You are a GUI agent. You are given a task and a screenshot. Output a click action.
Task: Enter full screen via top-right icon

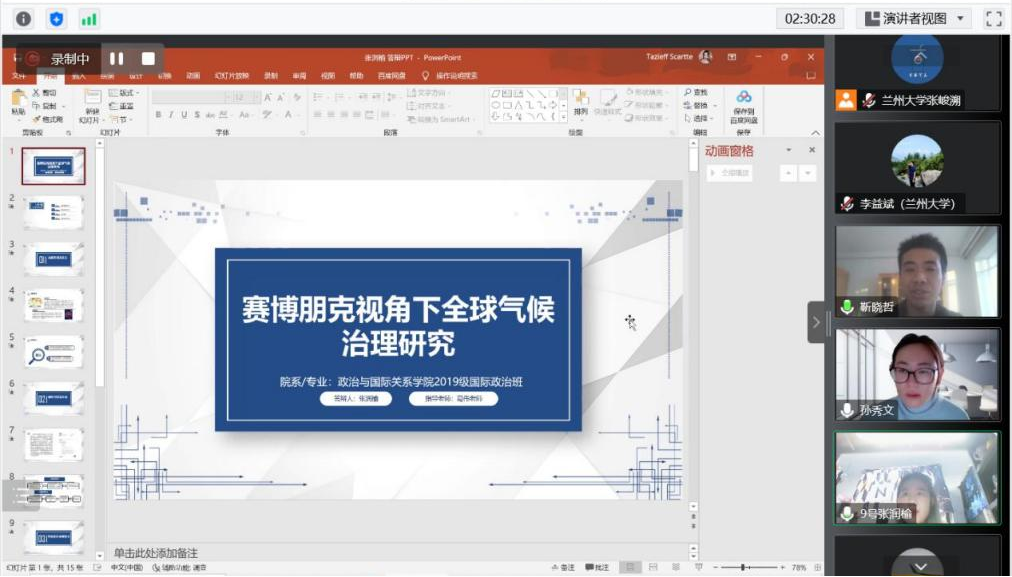(x=993, y=19)
